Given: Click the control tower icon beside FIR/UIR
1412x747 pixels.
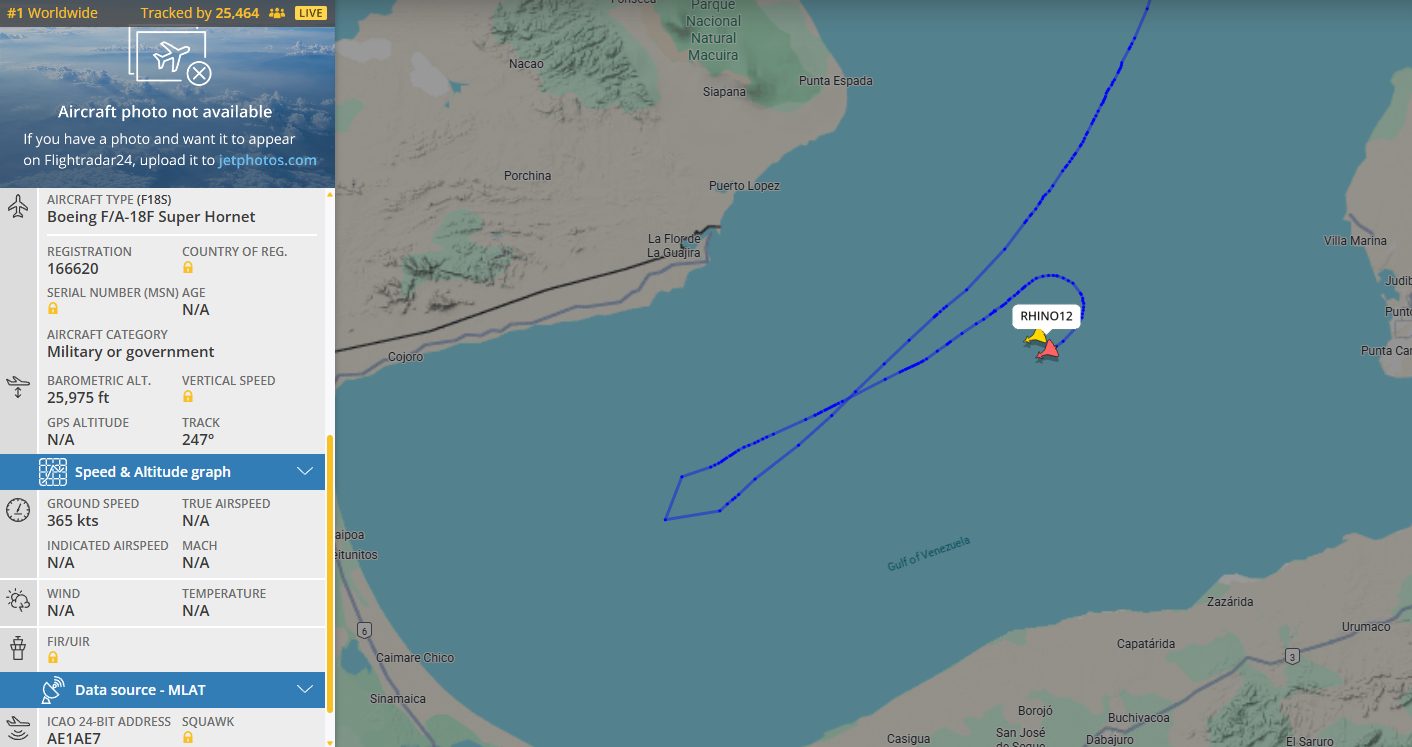Looking at the screenshot, I should (18, 648).
